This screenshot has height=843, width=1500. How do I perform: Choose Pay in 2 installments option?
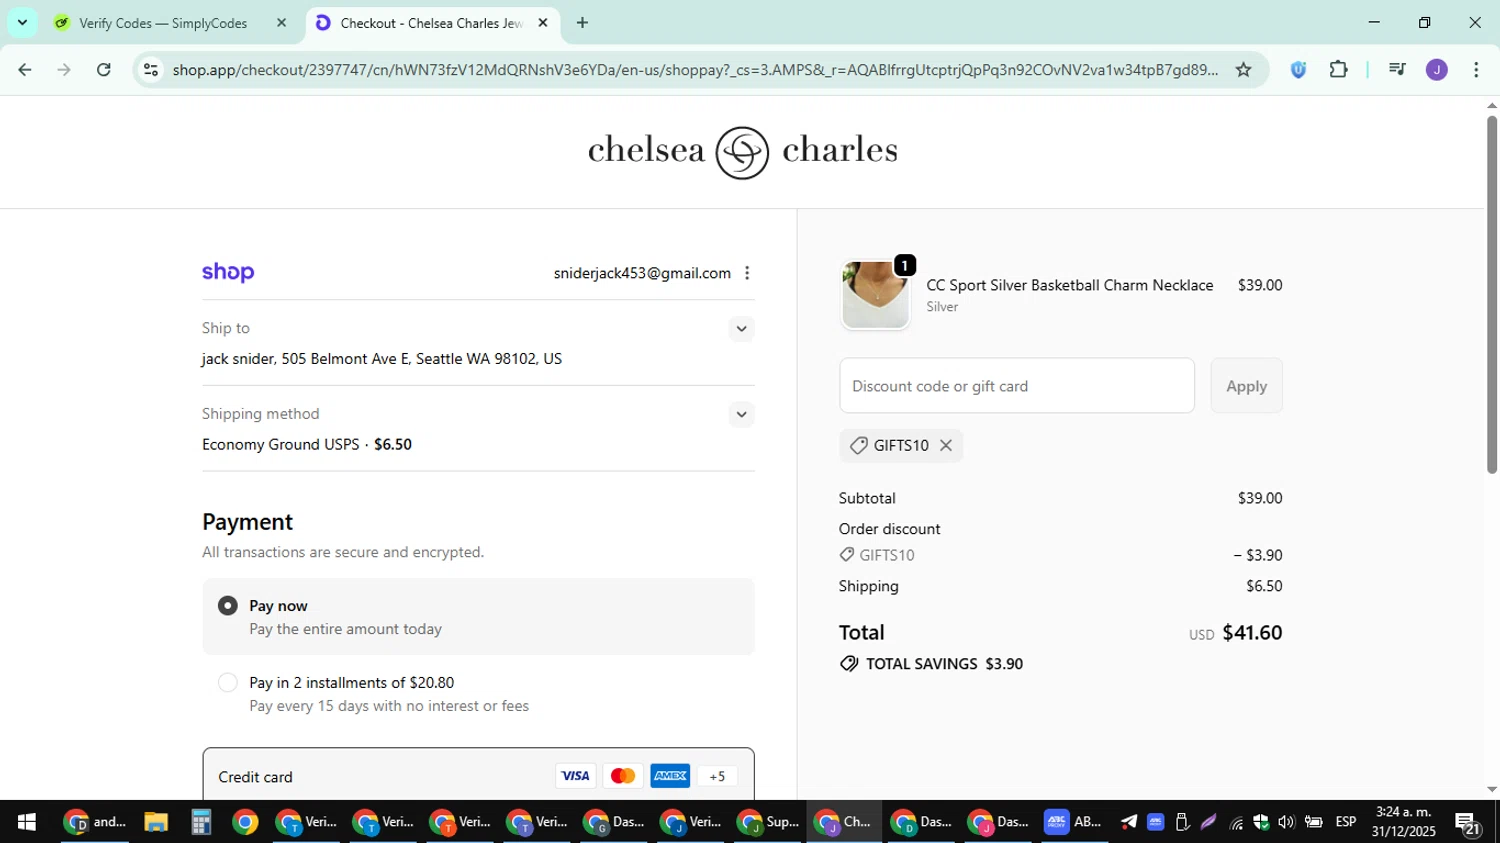pyautogui.click(x=228, y=683)
